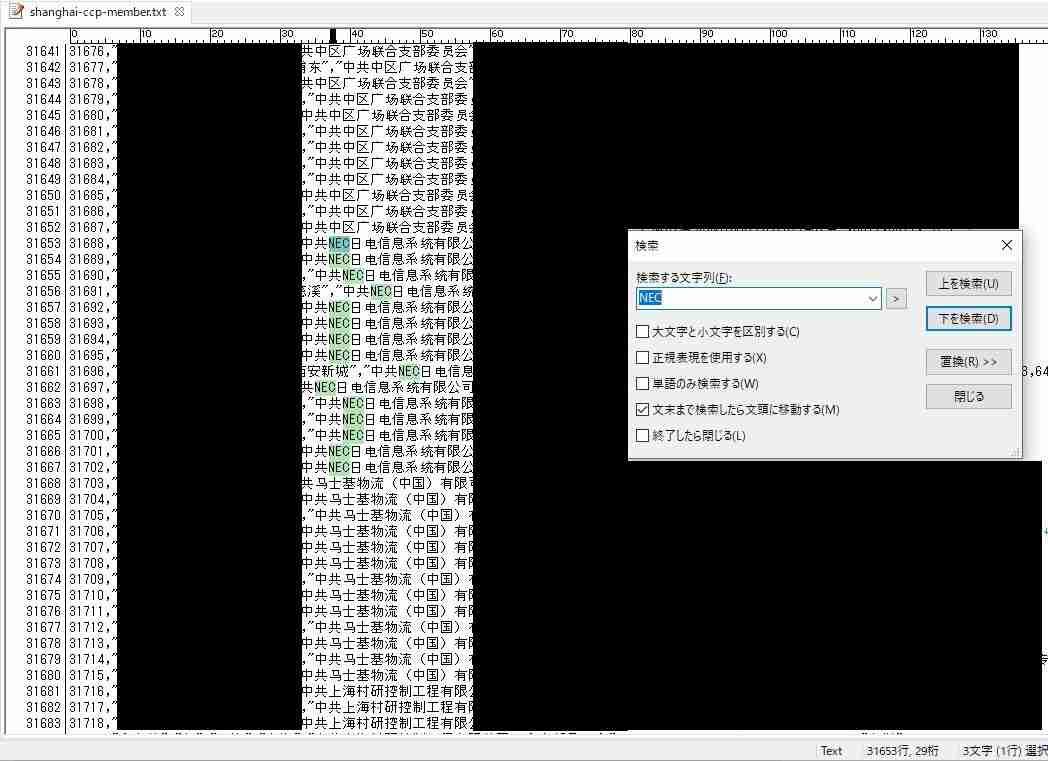The image size is (1048, 761).
Task: Click line number 31683
Action: (x=43, y=723)
